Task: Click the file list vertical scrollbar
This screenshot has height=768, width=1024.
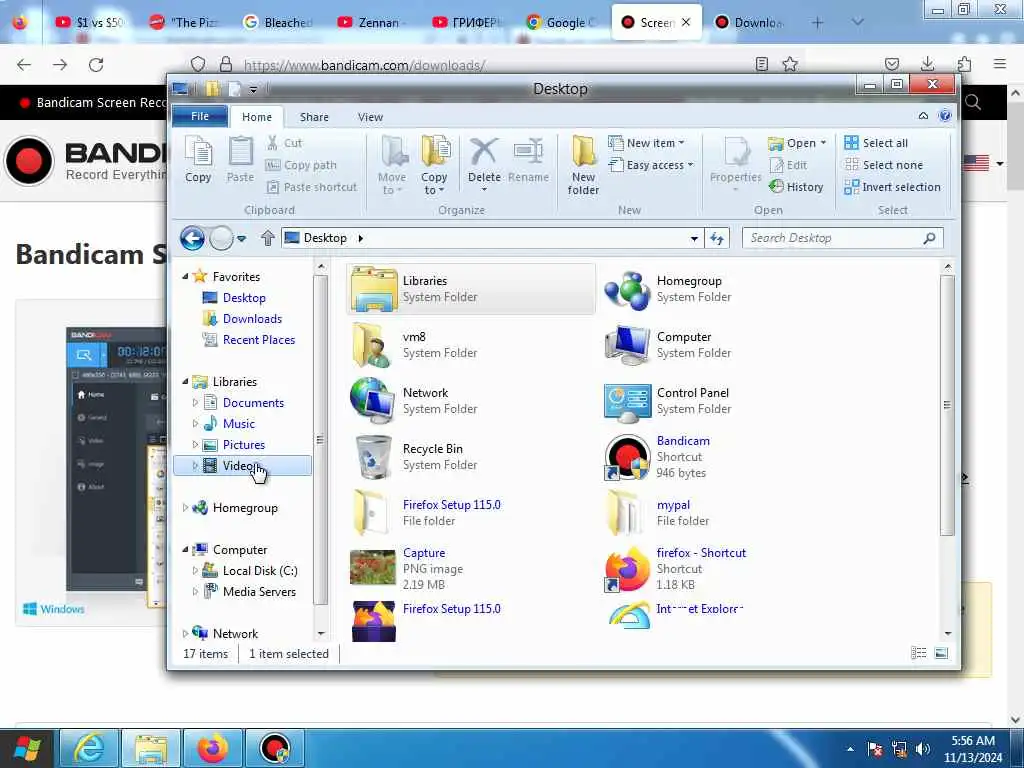Action: pyautogui.click(x=948, y=405)
